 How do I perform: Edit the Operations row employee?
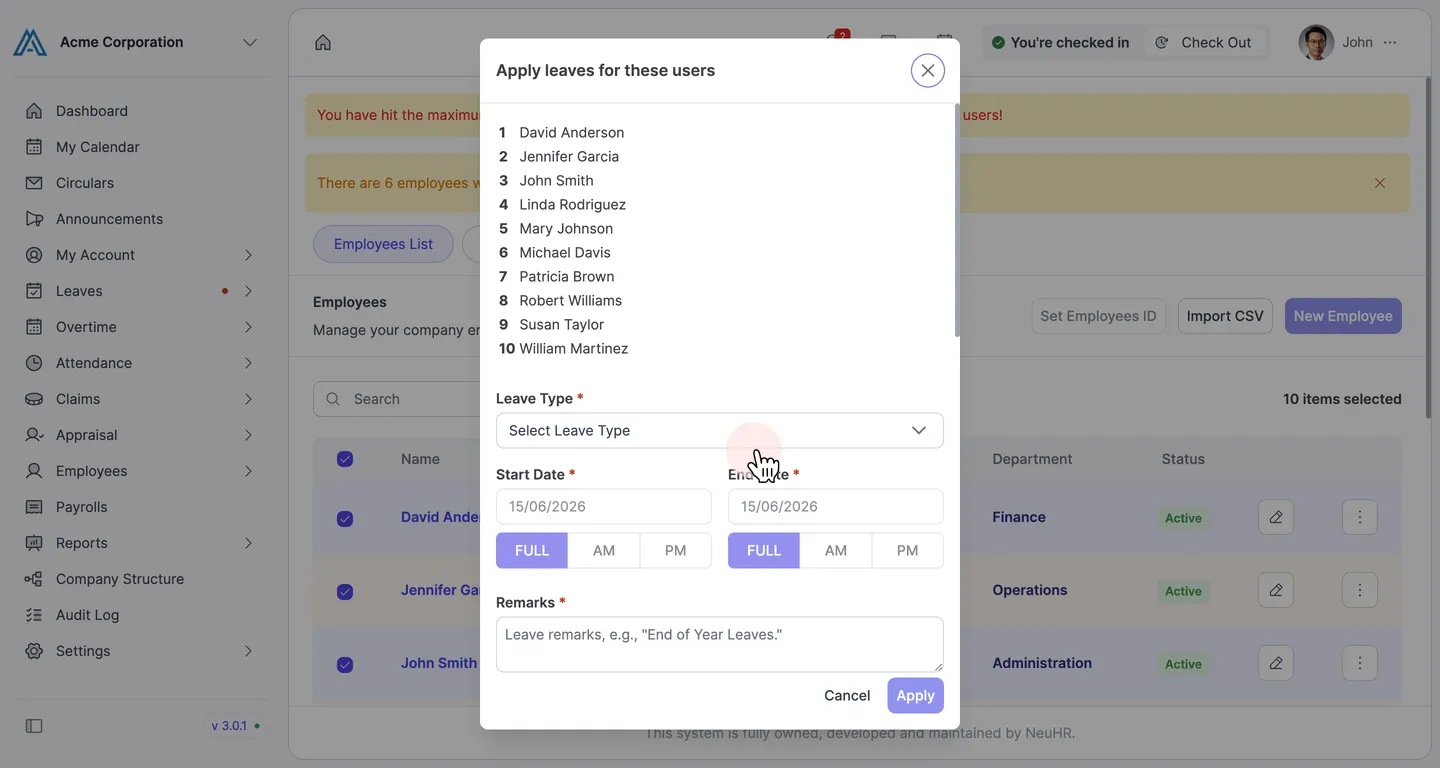point(1276,590)
